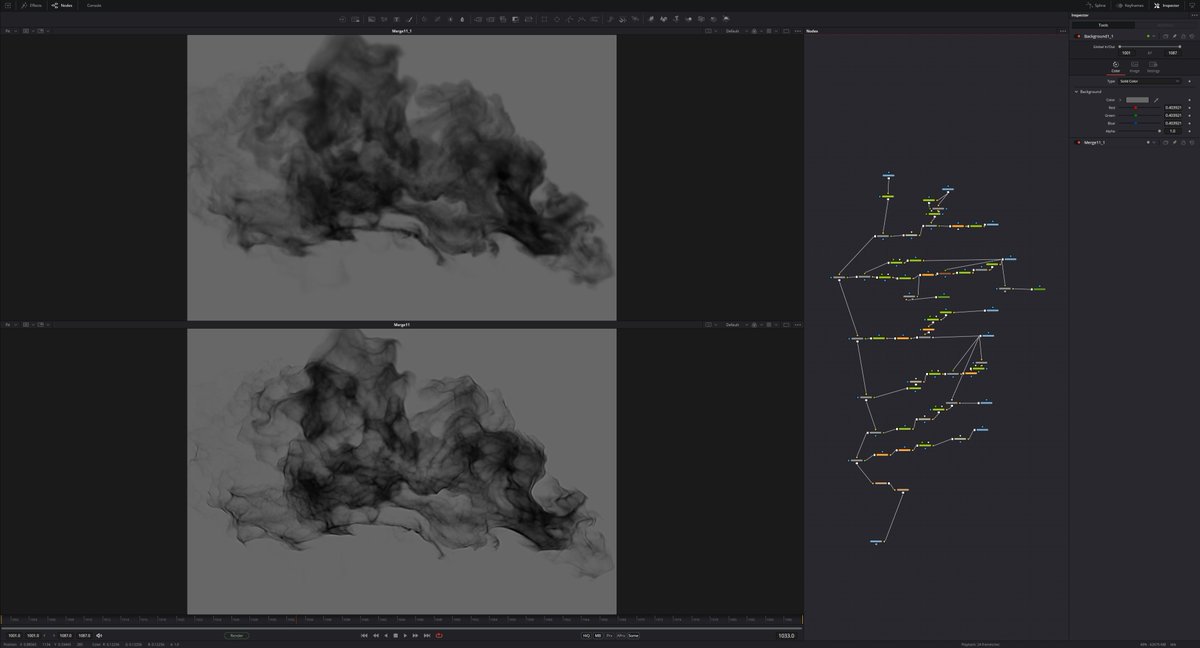The height and width of the screenshot is (648, 1200).
Task: Open the Color tab of Background1_1
Action: click(x=1115, y=67)
